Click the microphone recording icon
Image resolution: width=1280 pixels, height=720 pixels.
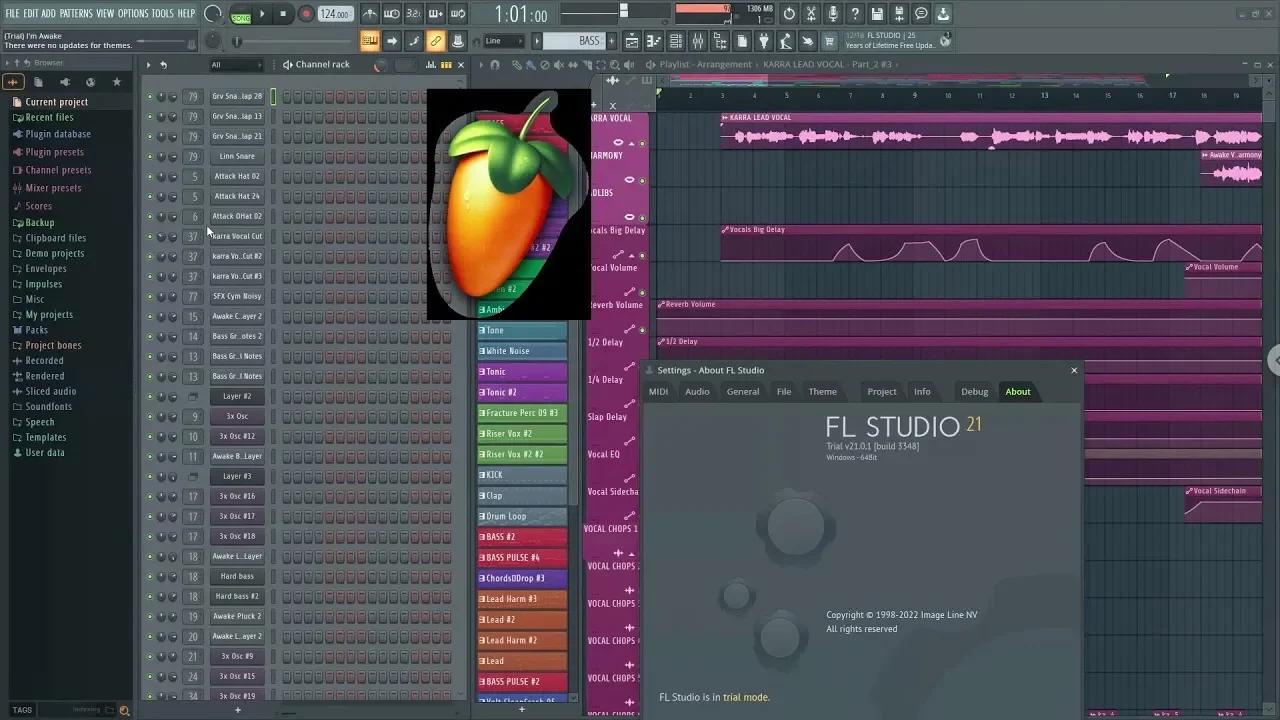pyautogui.click(x=833, y=14)
